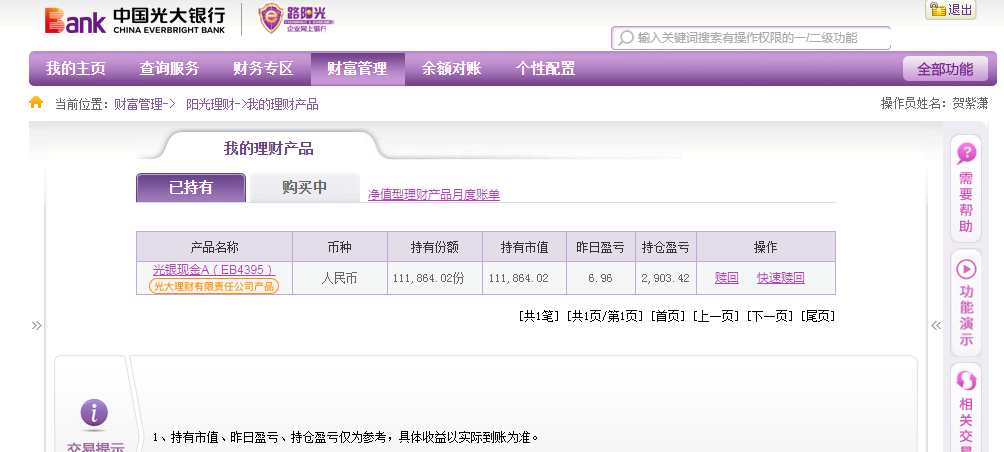Viewport: 1004px width, 452px height.
Task: Focus the keyword function search field
Action: pyautogui.click(x=750, y=38)
